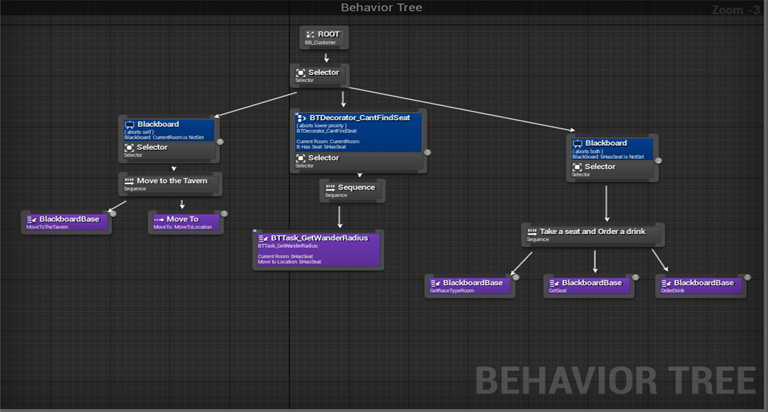
Task: Click the Blackboard decorator icon for CurrentRoom
Action: pos(130,124)
